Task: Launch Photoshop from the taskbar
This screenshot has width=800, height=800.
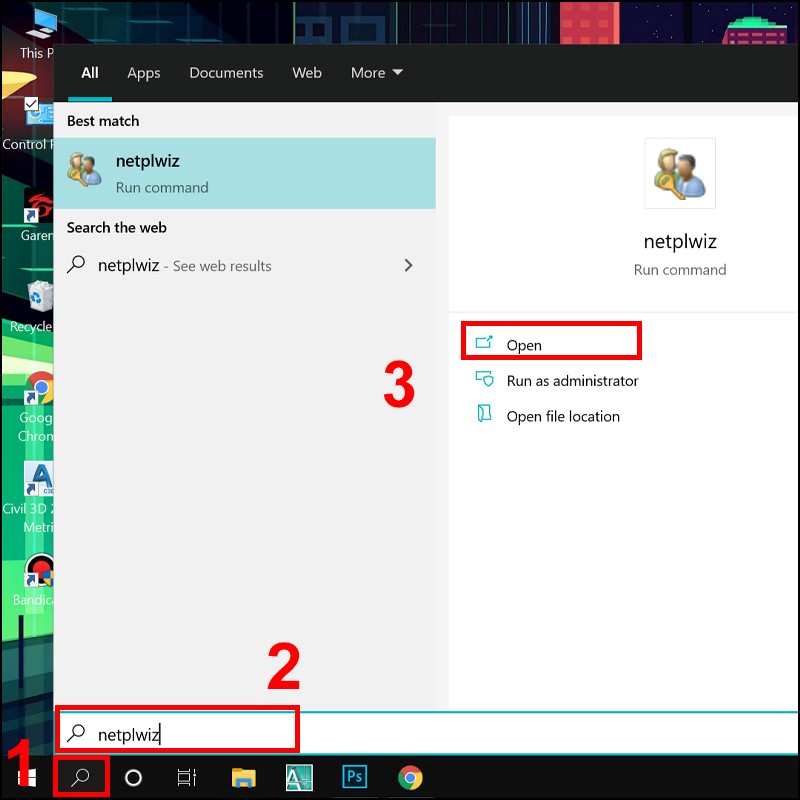Action: [355, 777]
